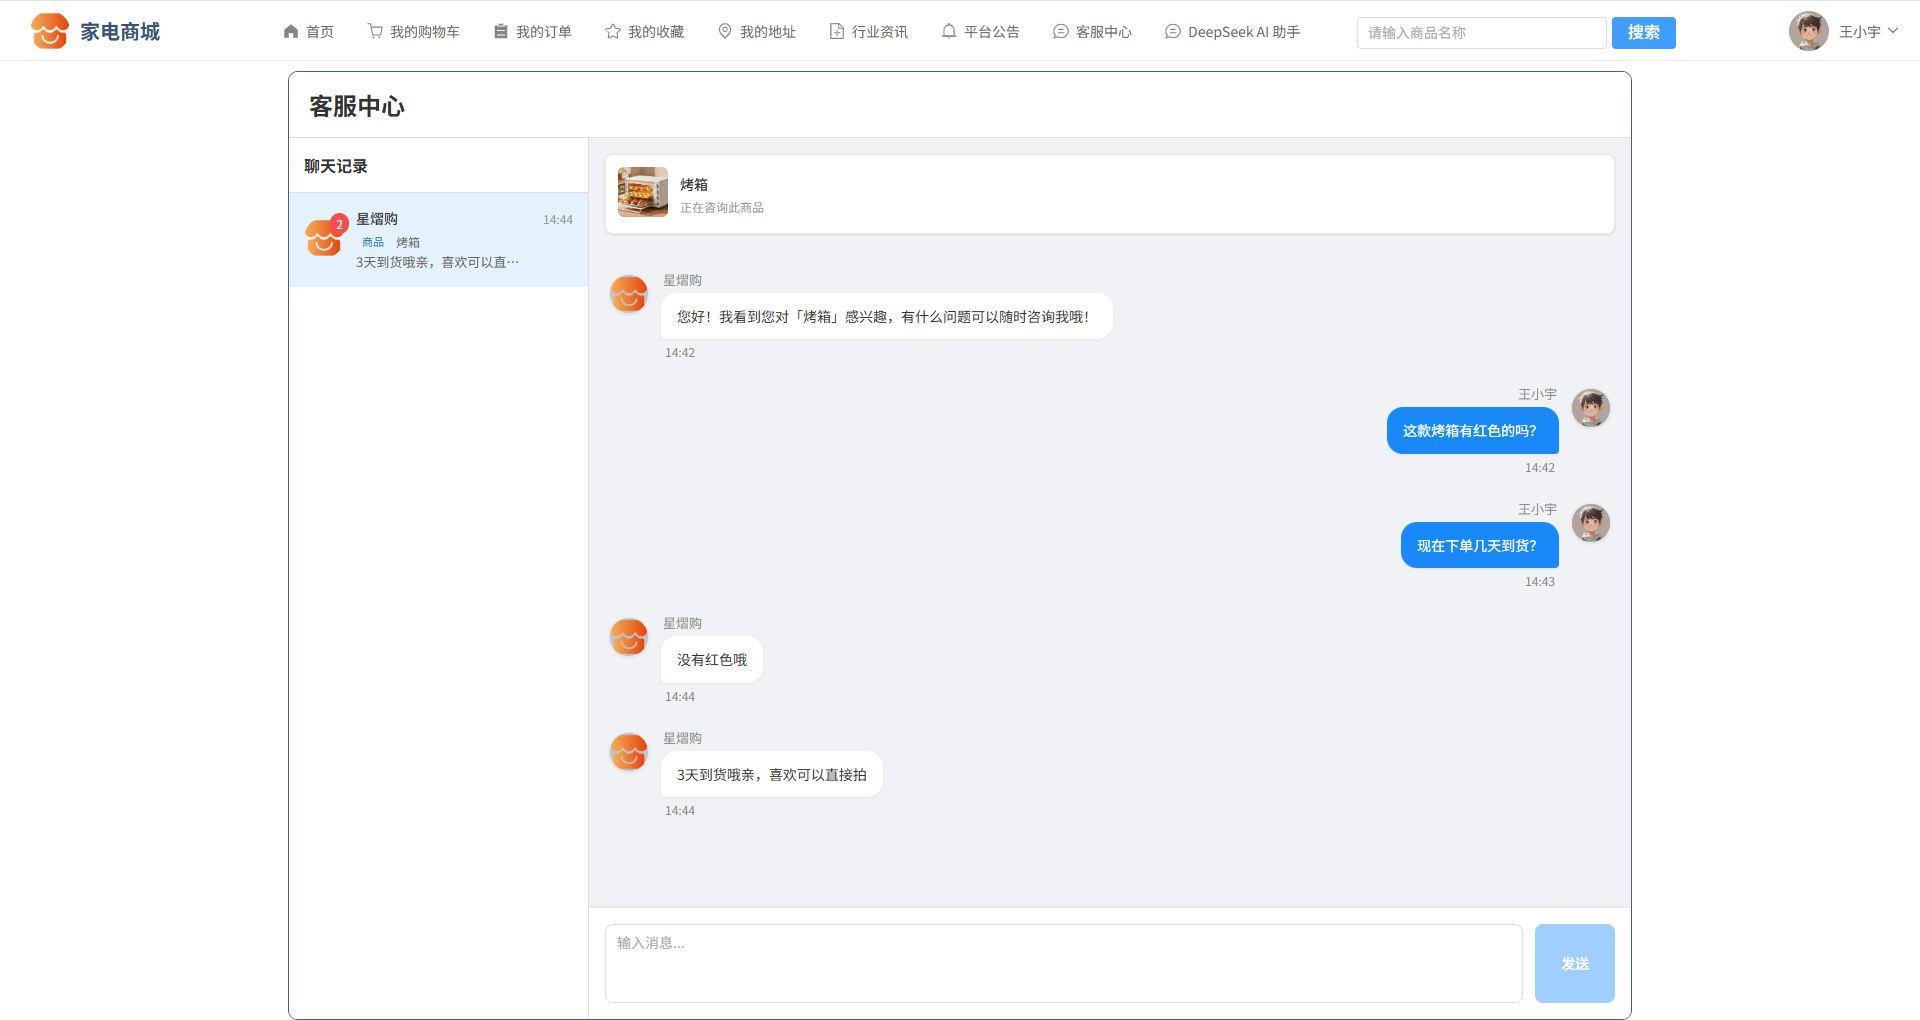Expand the 王小宇 user dropdown arrow
Viewport: 1920px width, 1020px height.
pyautogui.click(x=1893, y=31)
